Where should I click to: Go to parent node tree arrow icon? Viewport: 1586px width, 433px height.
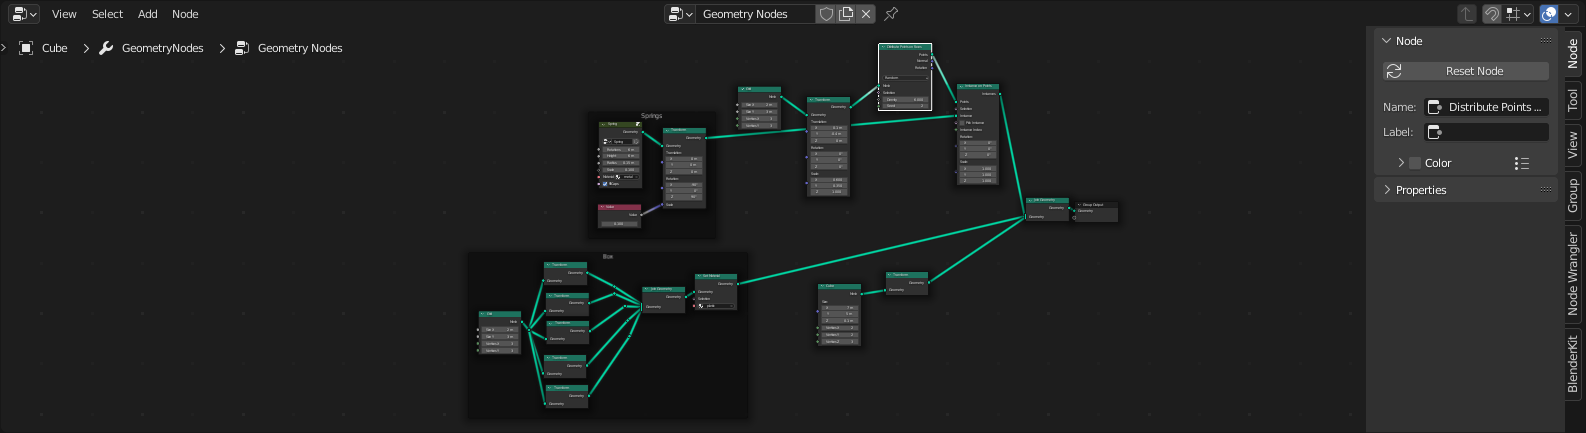coord(1467,14)
